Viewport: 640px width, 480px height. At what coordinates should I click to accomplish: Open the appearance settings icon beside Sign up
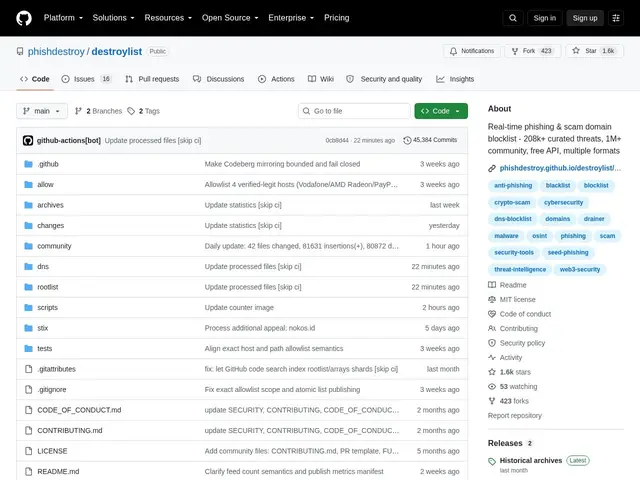[x=616, y=18]
